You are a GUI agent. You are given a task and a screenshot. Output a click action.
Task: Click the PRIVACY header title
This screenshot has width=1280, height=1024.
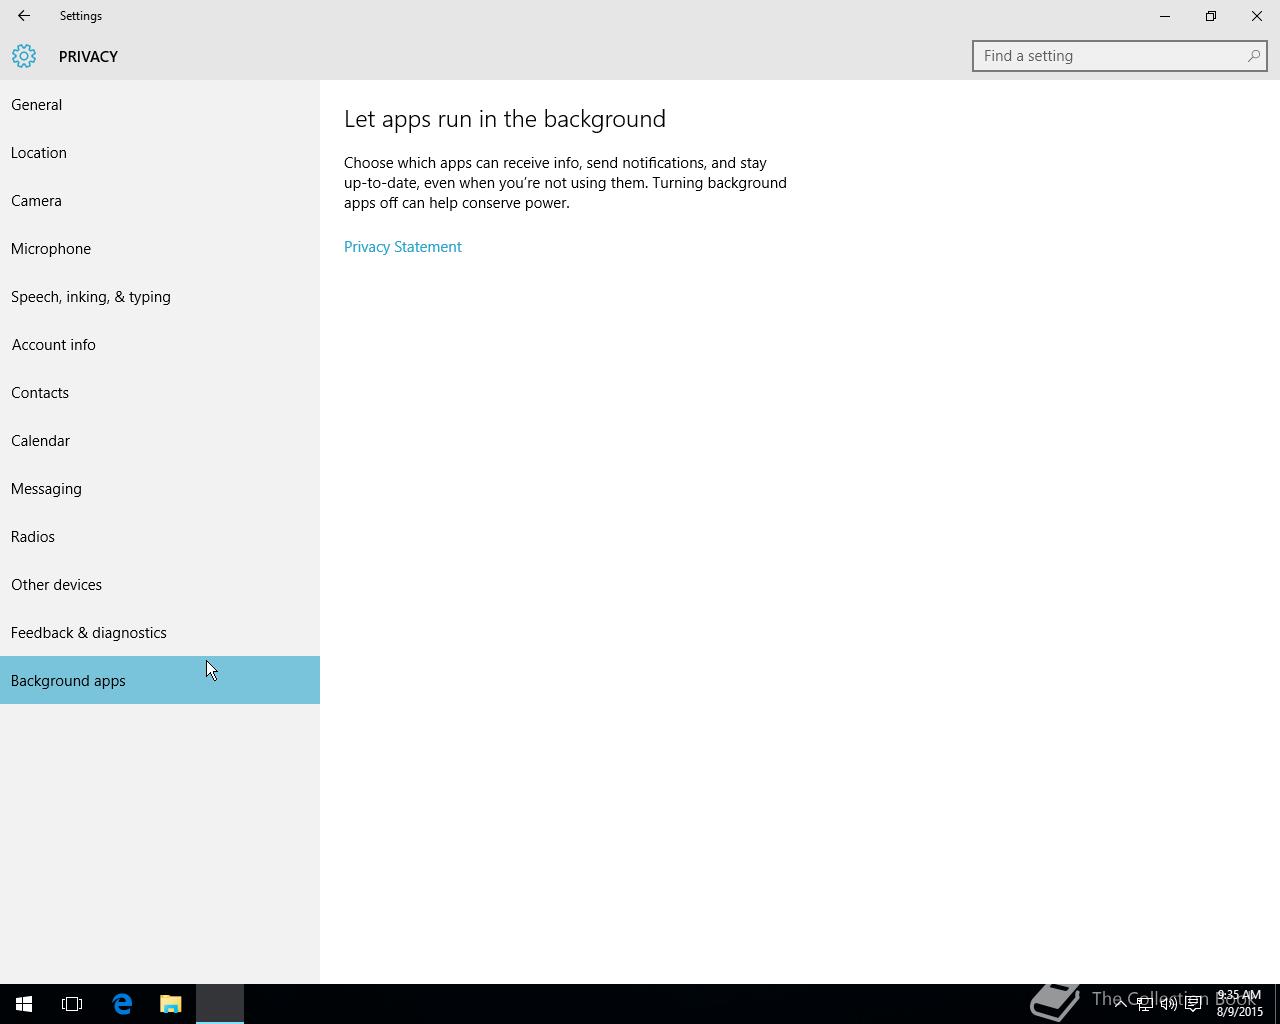coord(88,57)
